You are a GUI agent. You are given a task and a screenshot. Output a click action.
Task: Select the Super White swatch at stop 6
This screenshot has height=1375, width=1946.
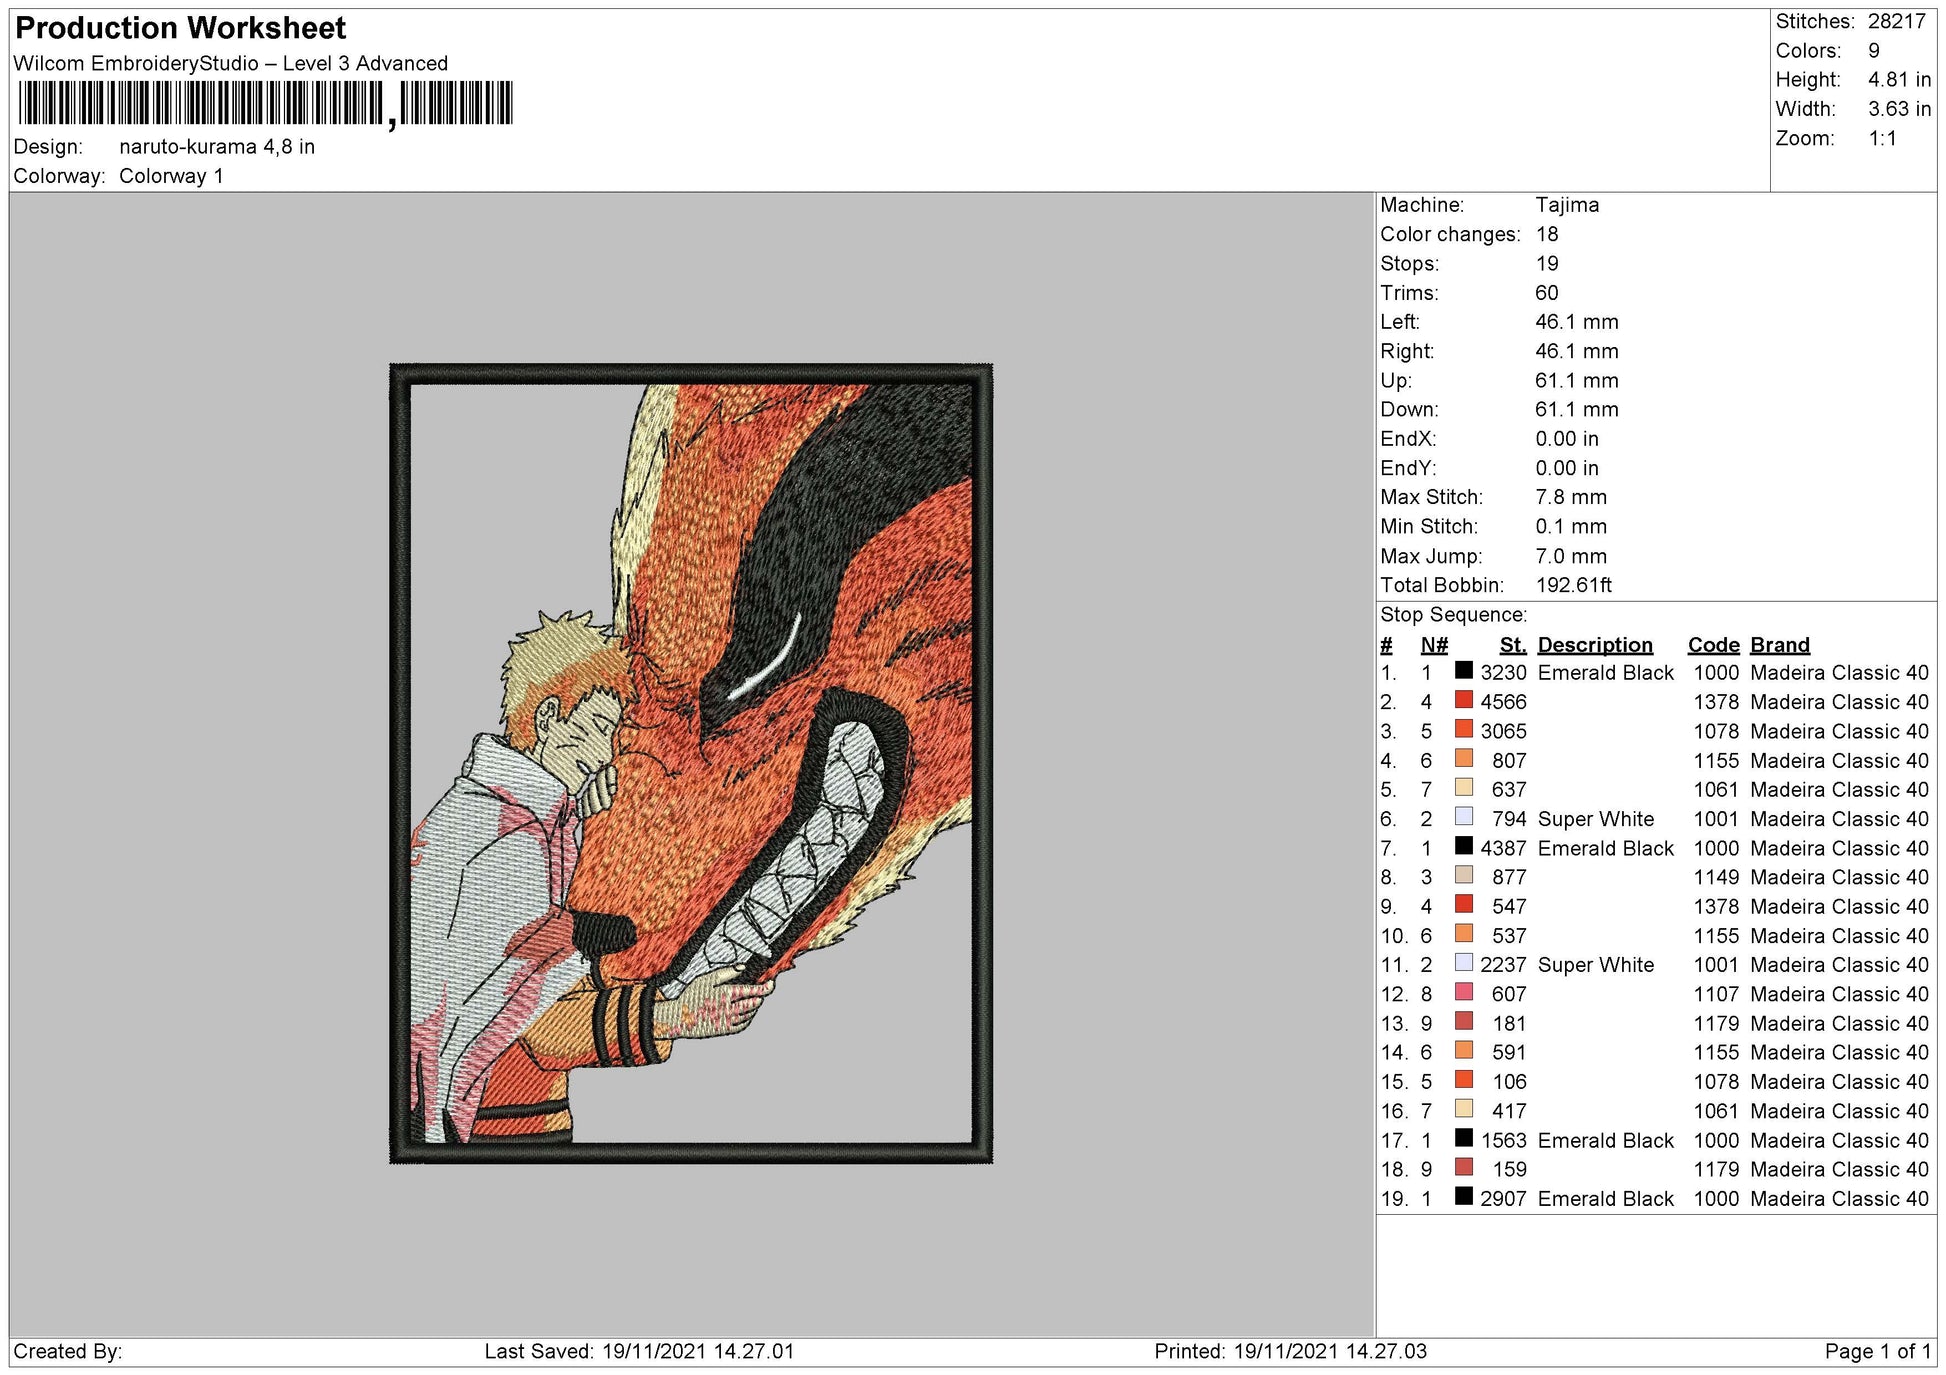click(1463, 818)
